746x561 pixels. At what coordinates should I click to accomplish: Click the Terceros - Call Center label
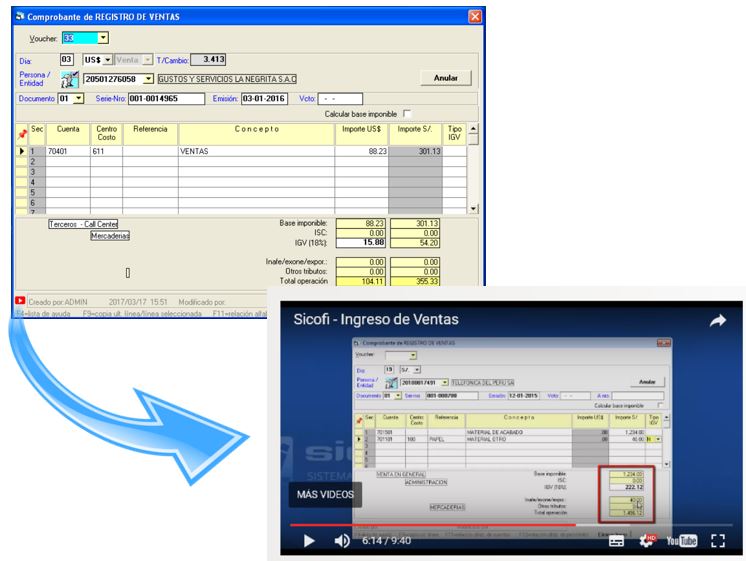pyautogui.click(x=83, y=224)
